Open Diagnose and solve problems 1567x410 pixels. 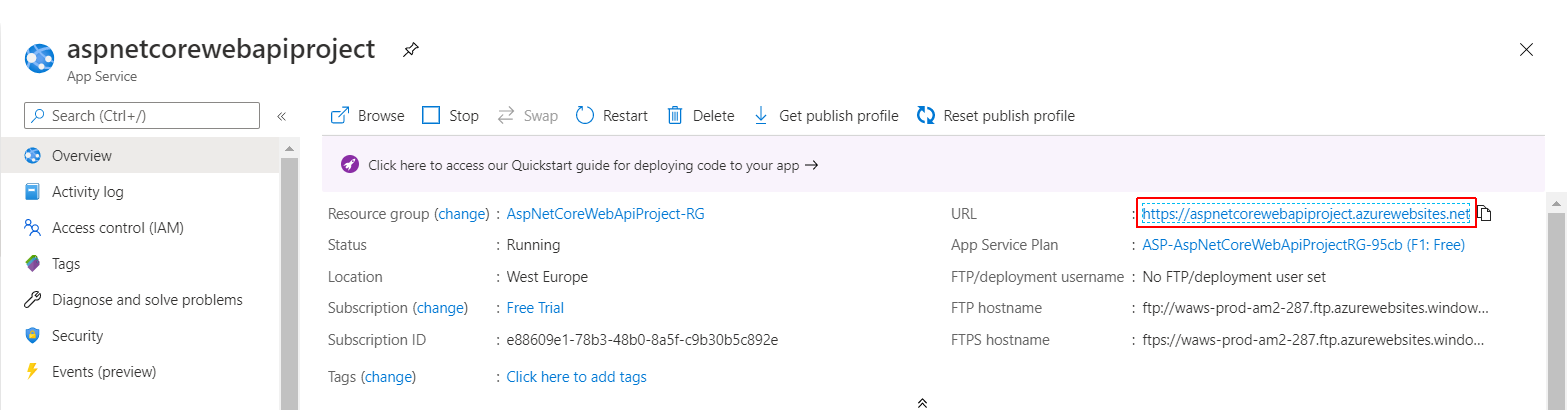click(x=140, y=300)
